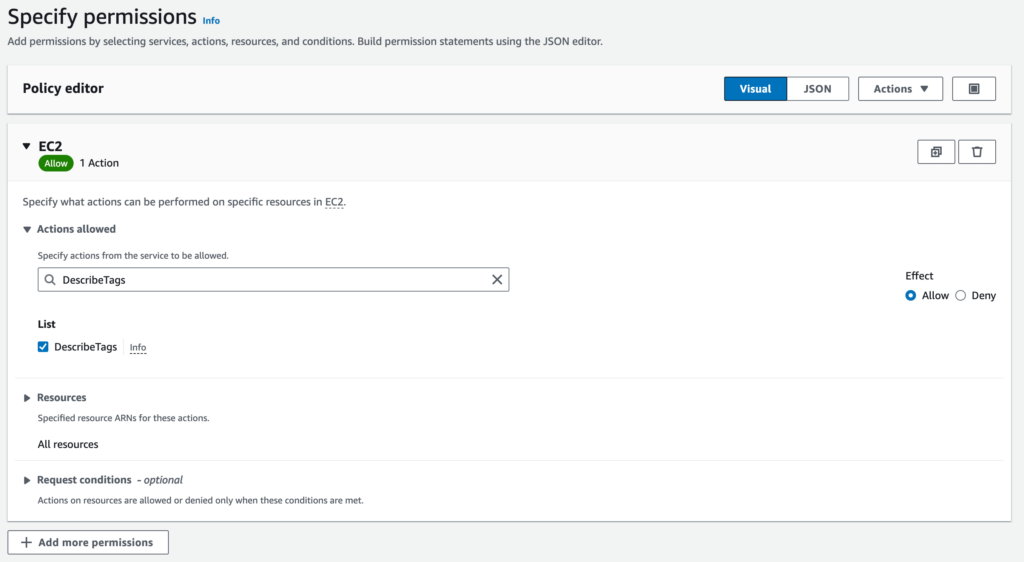The image size is (1024, 562).
Task: Switch to the Visual editor tab
Action: pos(756,89)
